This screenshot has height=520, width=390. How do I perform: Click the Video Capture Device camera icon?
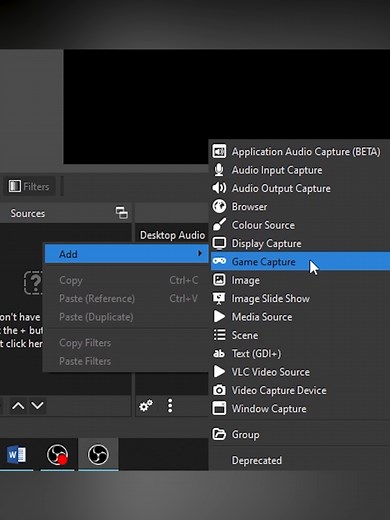(x=219, y=390)
